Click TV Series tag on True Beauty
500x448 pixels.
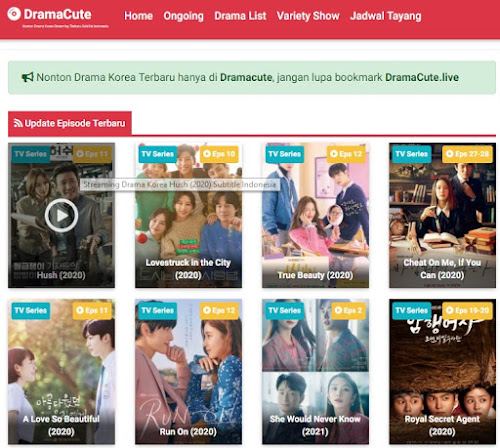[284, 154]
